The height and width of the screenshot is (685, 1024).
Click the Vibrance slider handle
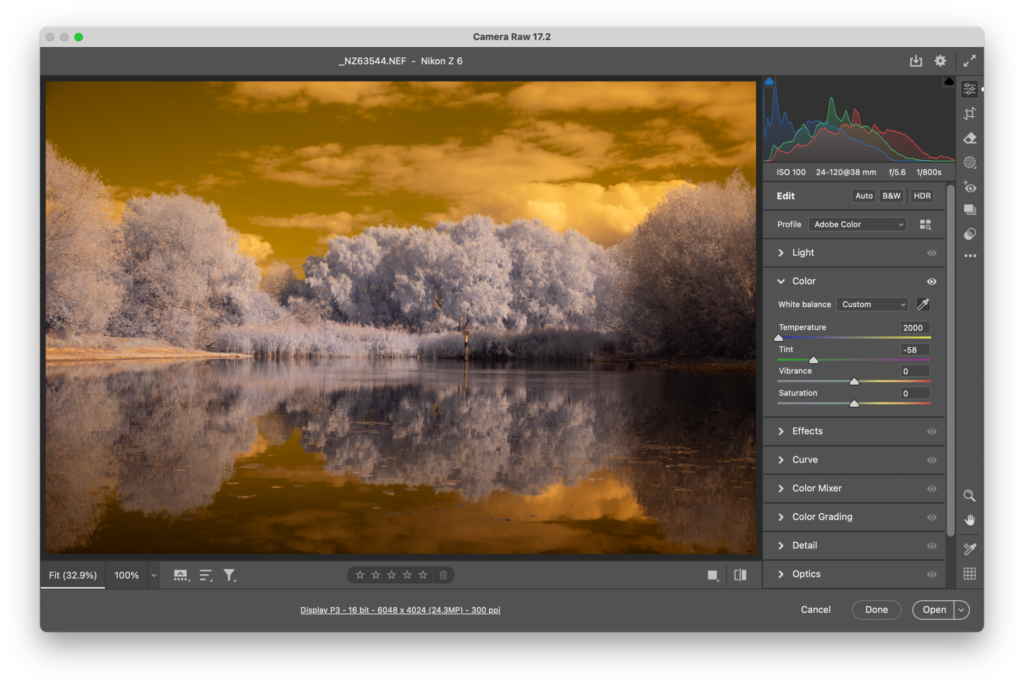click(x=854, y=381)
